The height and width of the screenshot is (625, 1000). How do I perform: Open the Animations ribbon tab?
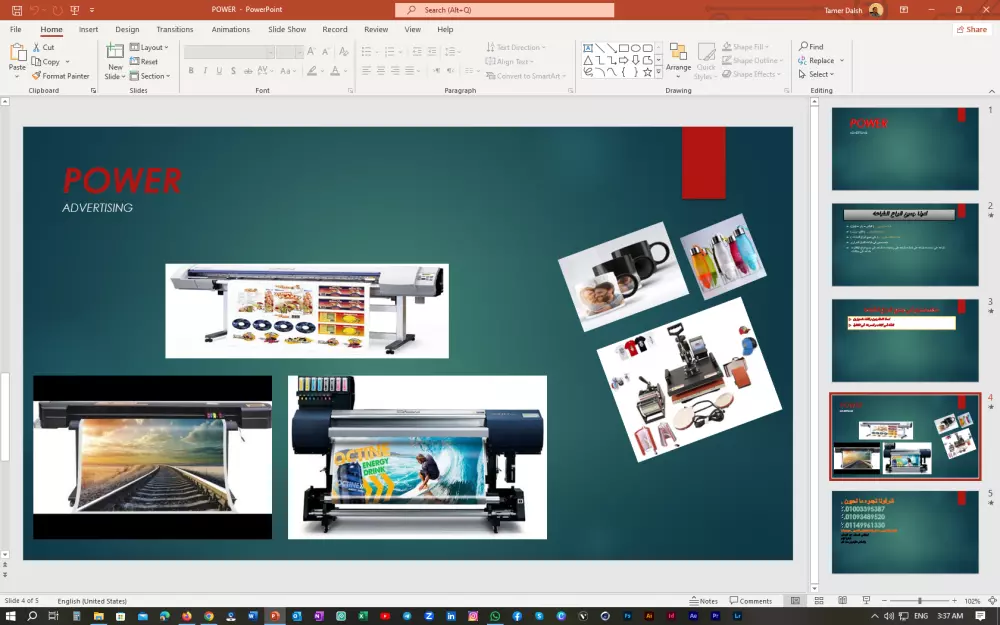pos(230,29)
